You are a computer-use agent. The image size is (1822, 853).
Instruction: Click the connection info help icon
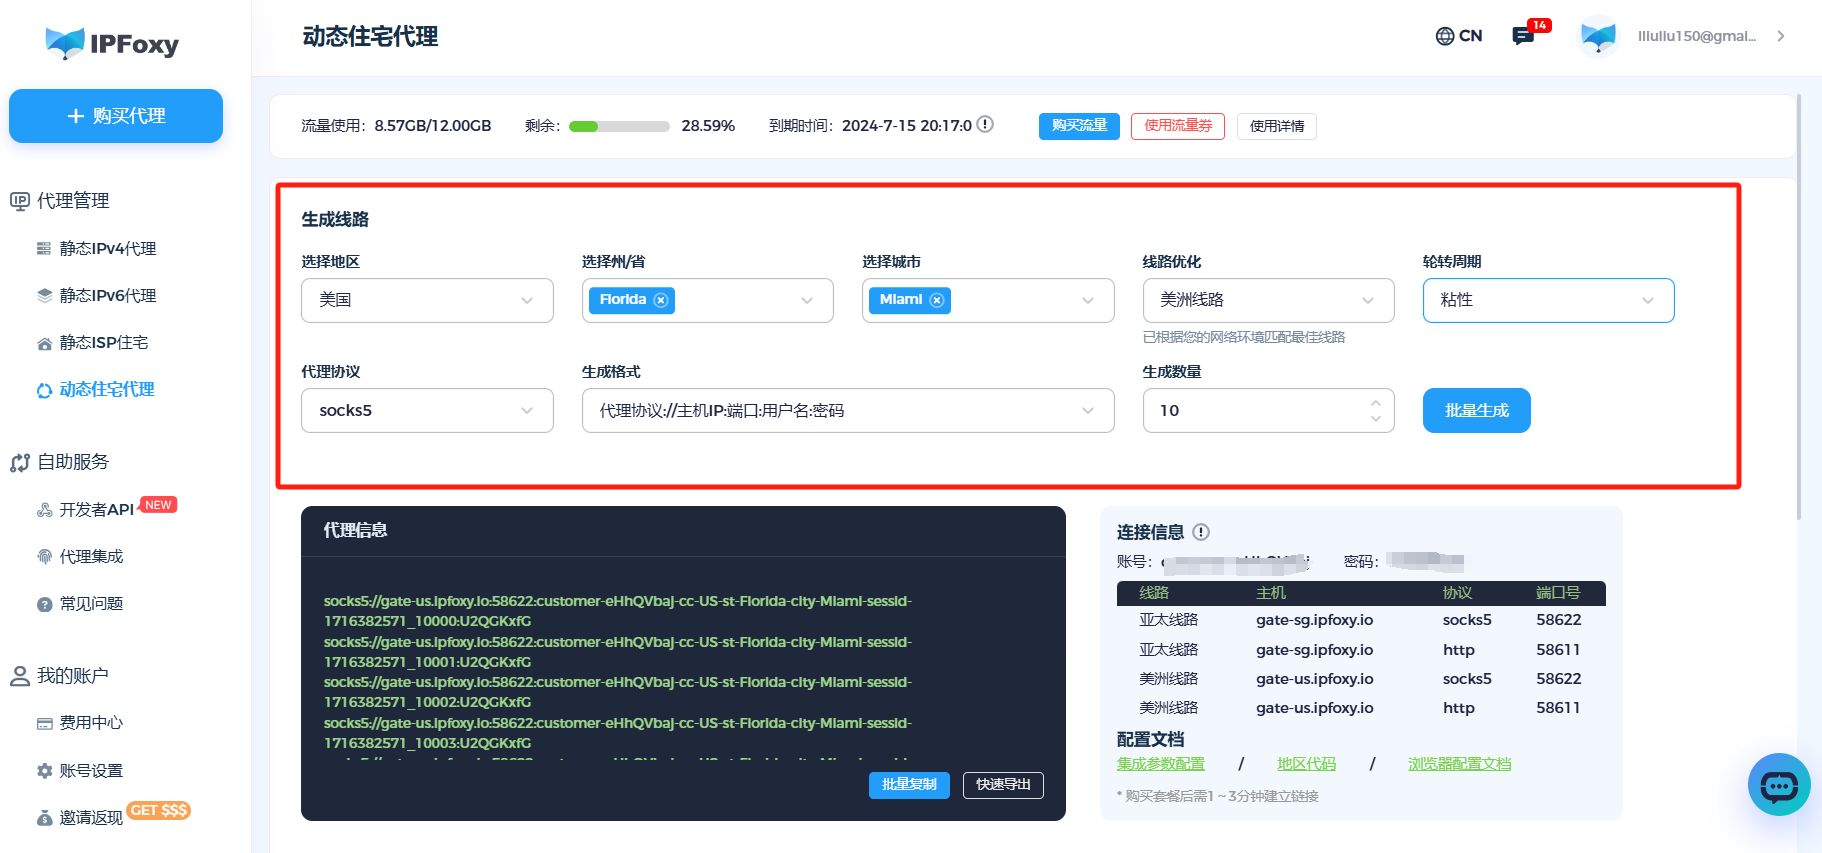(1201, 532)
